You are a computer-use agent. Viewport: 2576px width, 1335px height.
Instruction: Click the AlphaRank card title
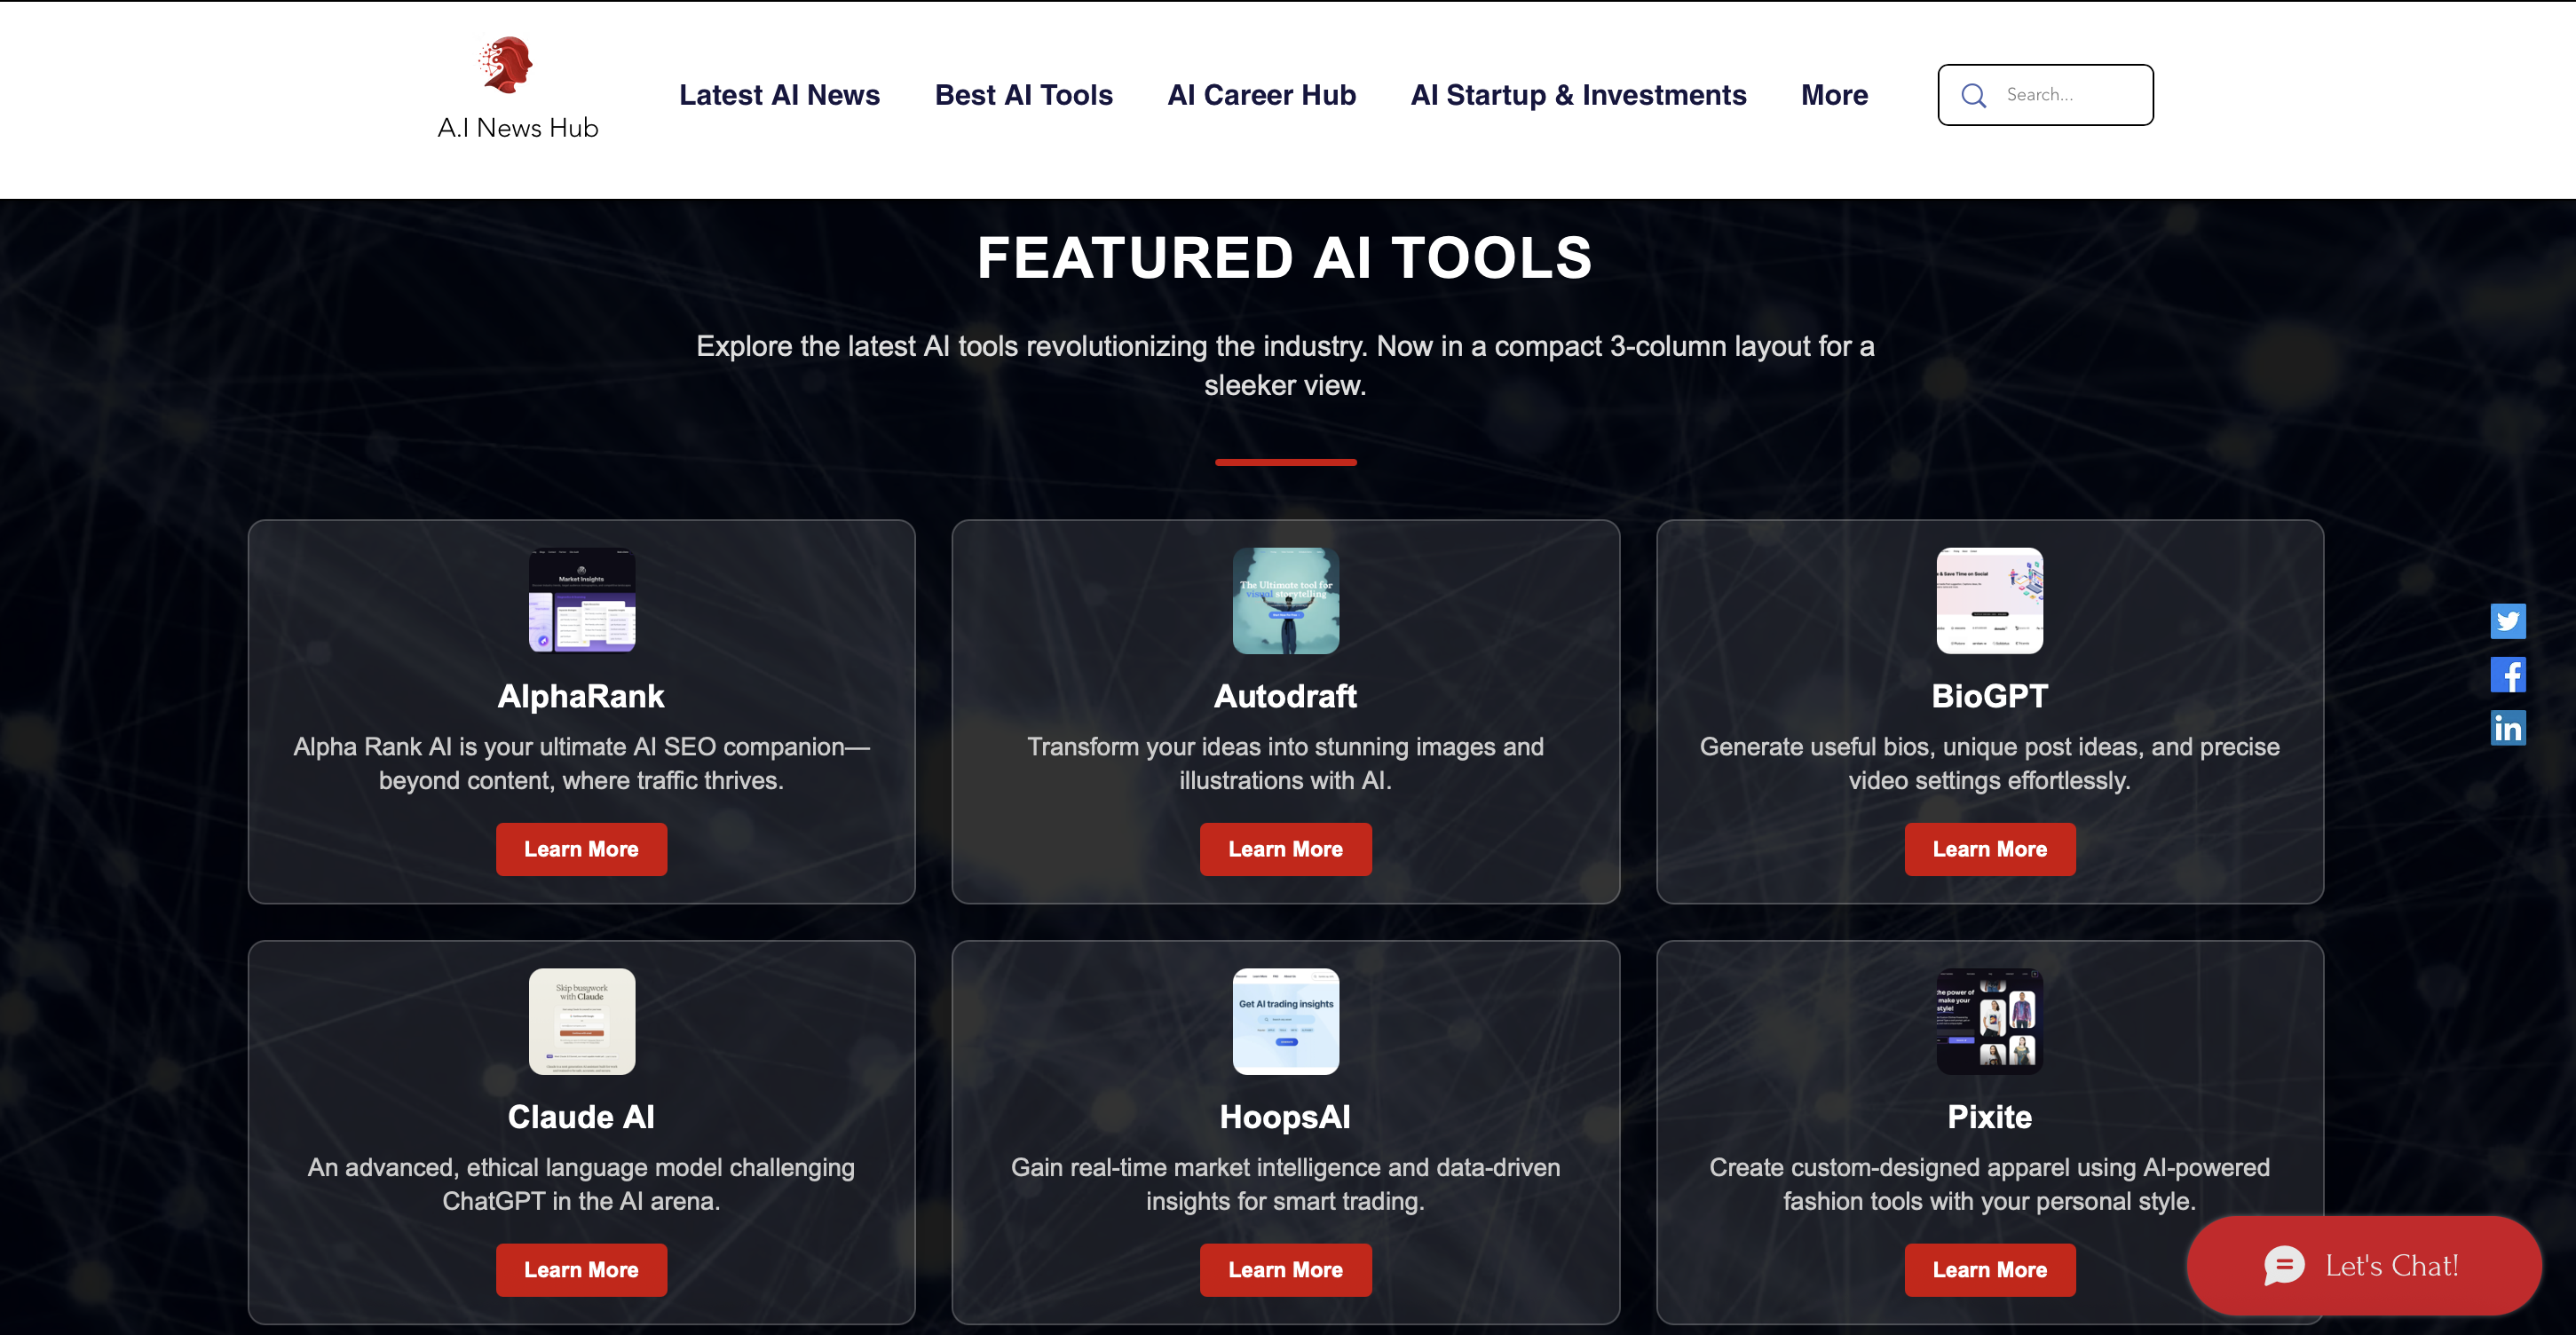(x=581, y=696)
